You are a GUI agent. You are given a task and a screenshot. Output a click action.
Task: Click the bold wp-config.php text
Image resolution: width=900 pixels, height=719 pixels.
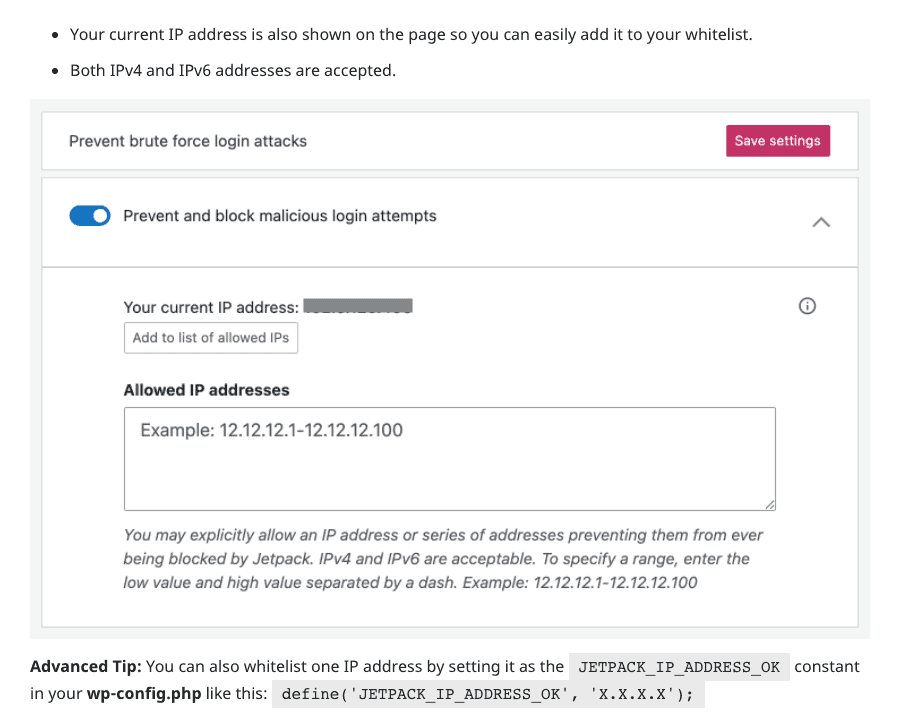coord(144,694)
